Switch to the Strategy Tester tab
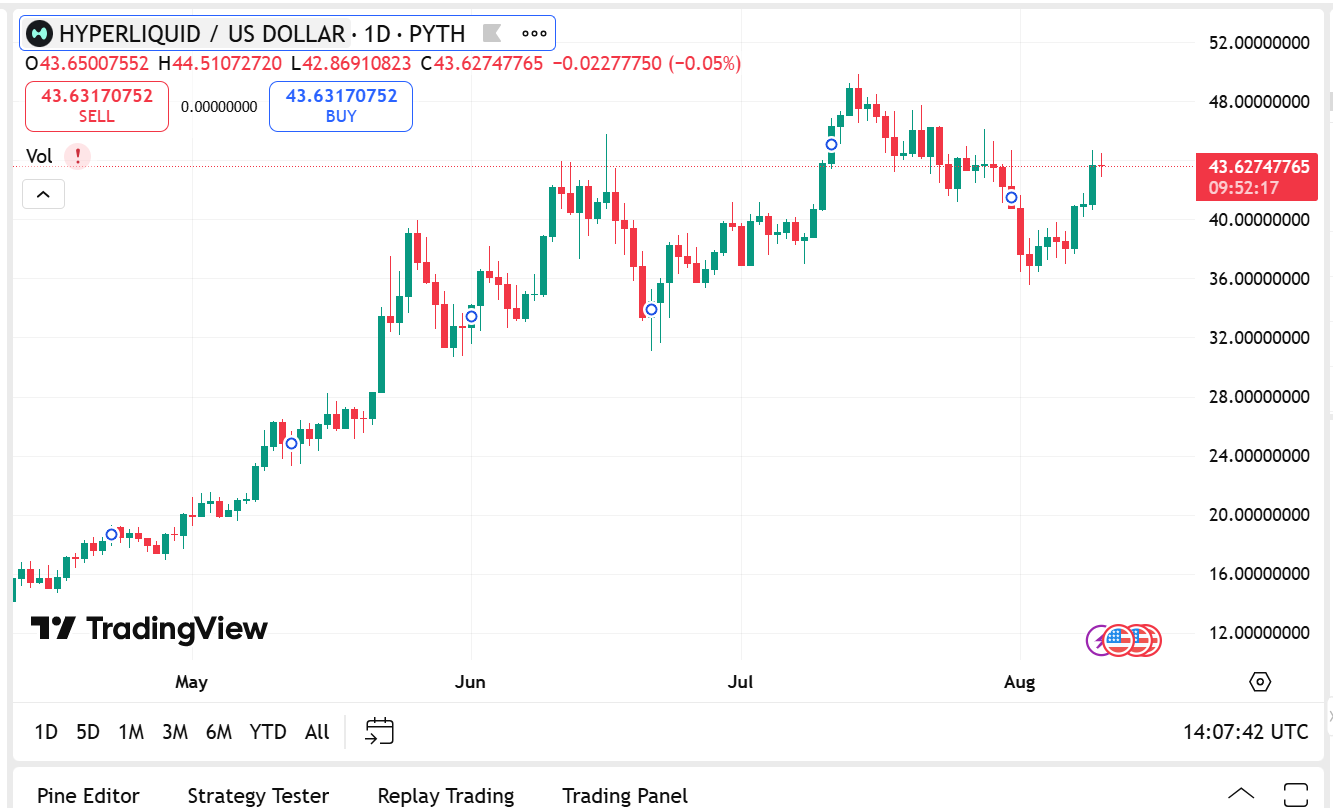 point(258,796)
